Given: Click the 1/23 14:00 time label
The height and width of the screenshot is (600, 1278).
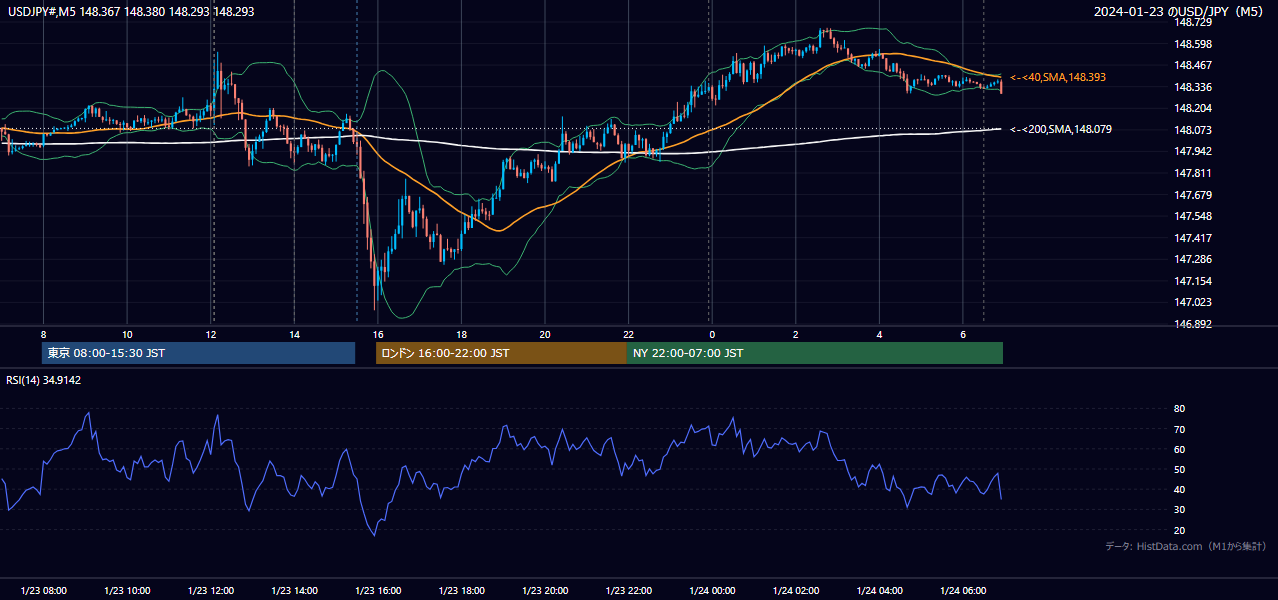Looking at the screenshot, I should pyautogui.click(x=294, y=591).
